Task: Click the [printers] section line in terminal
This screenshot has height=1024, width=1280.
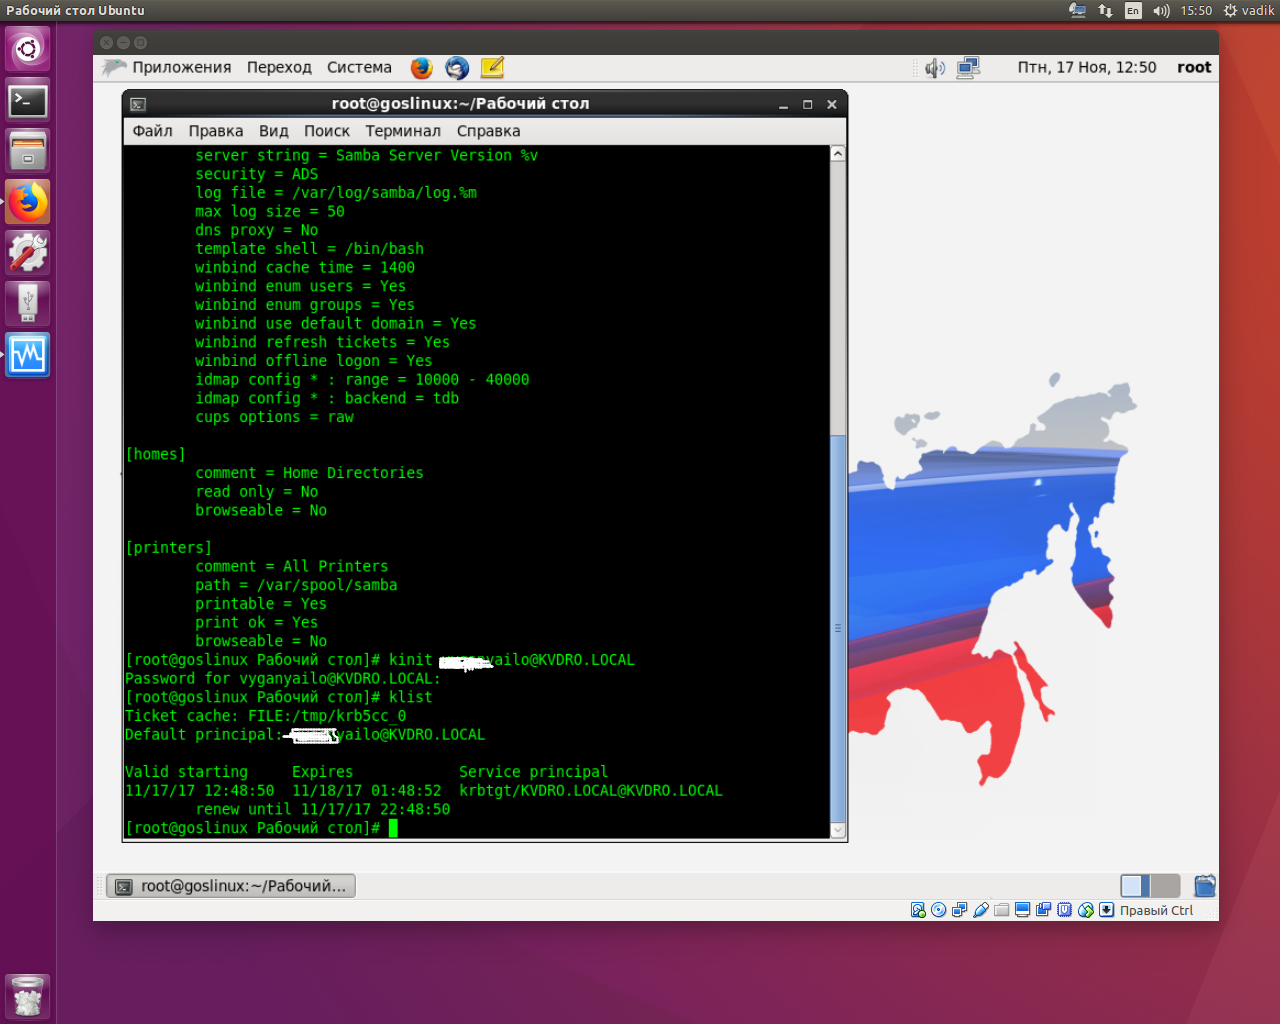Action: [x=168, y=548]
